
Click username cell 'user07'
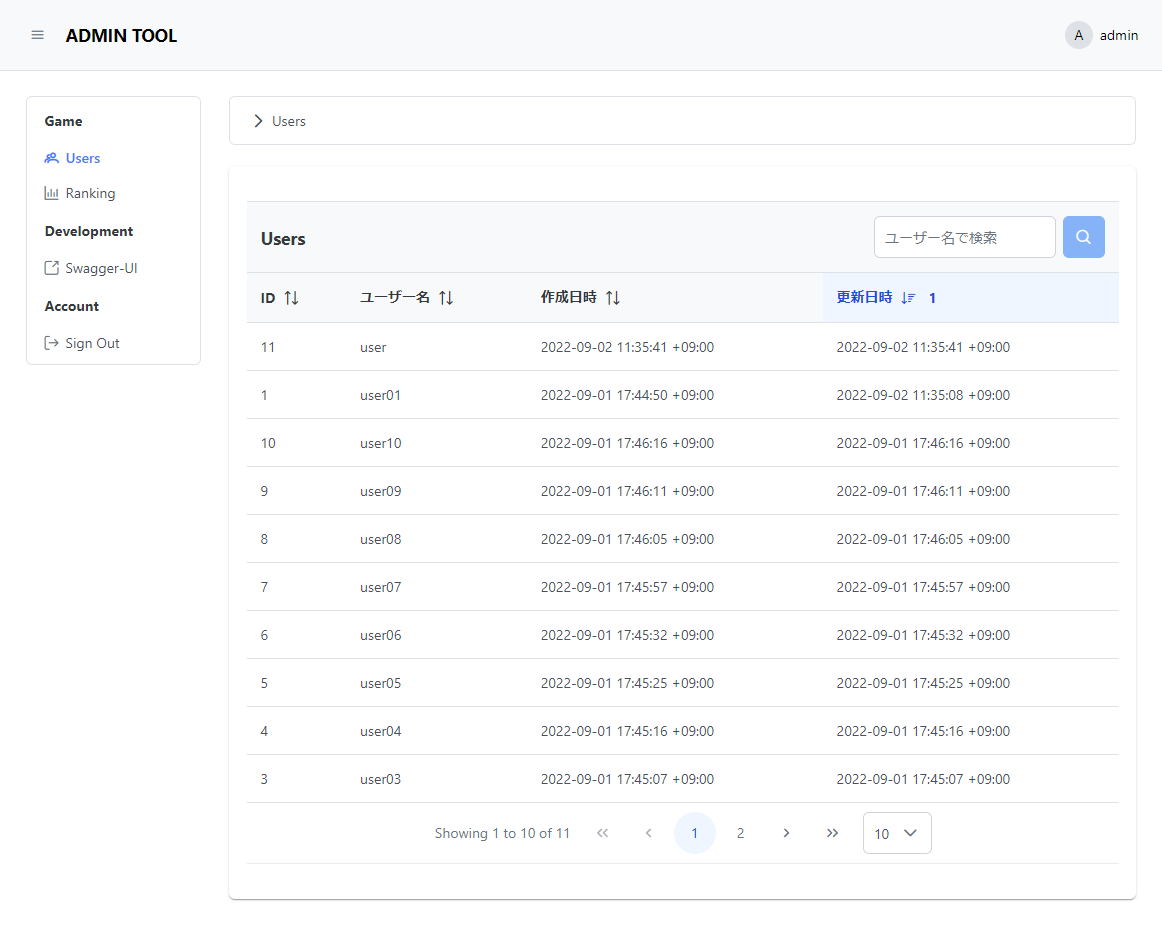[380, 588]
